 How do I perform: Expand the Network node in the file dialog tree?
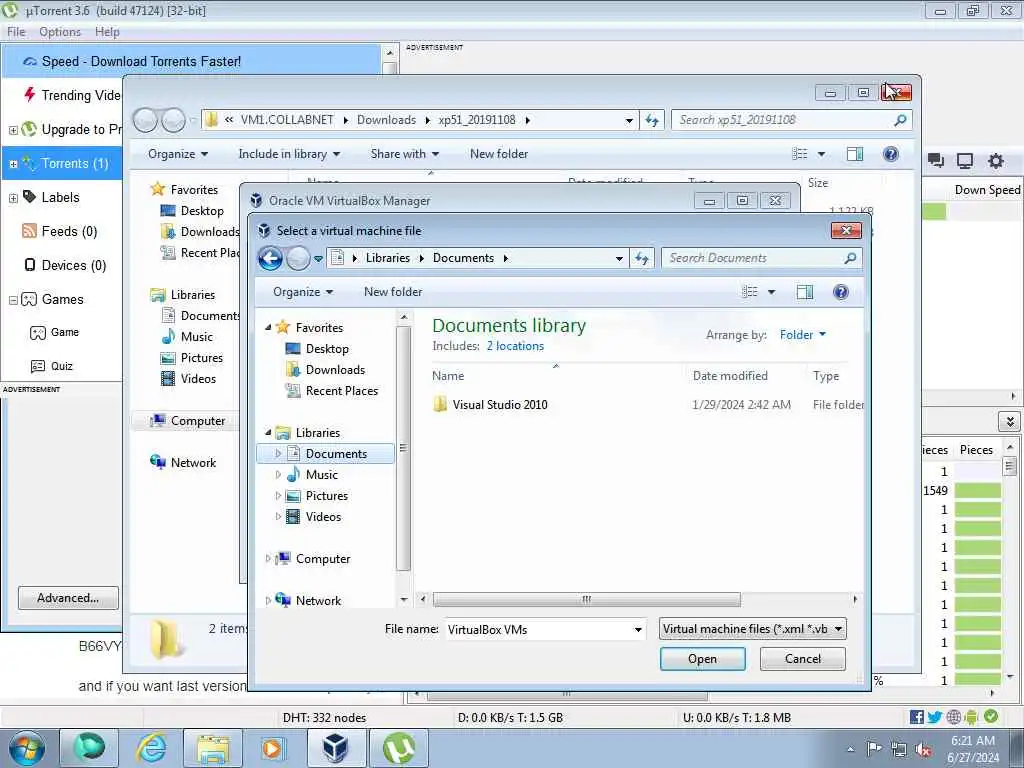click(268, 600)
